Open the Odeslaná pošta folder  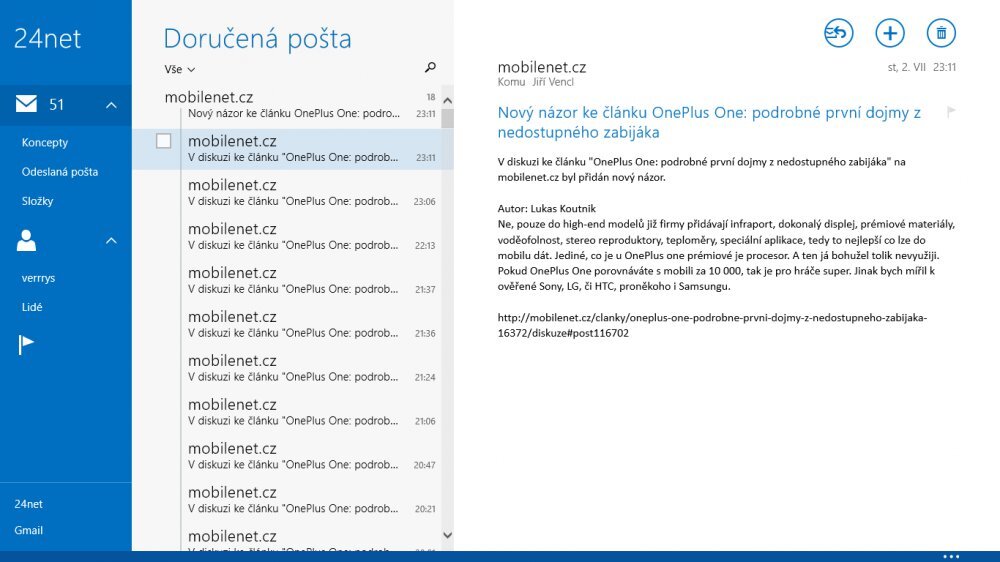coord(60,172)
